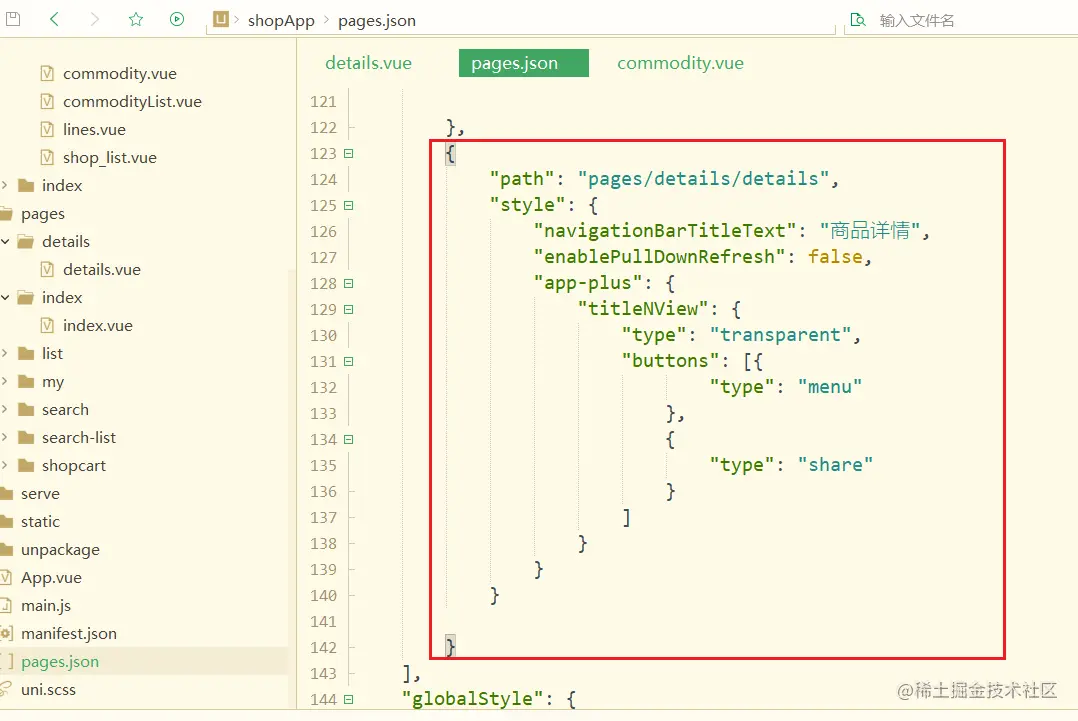Open details.vue in the file tree
Screen dimensions: 1078x721
click(x=102, y=270)
